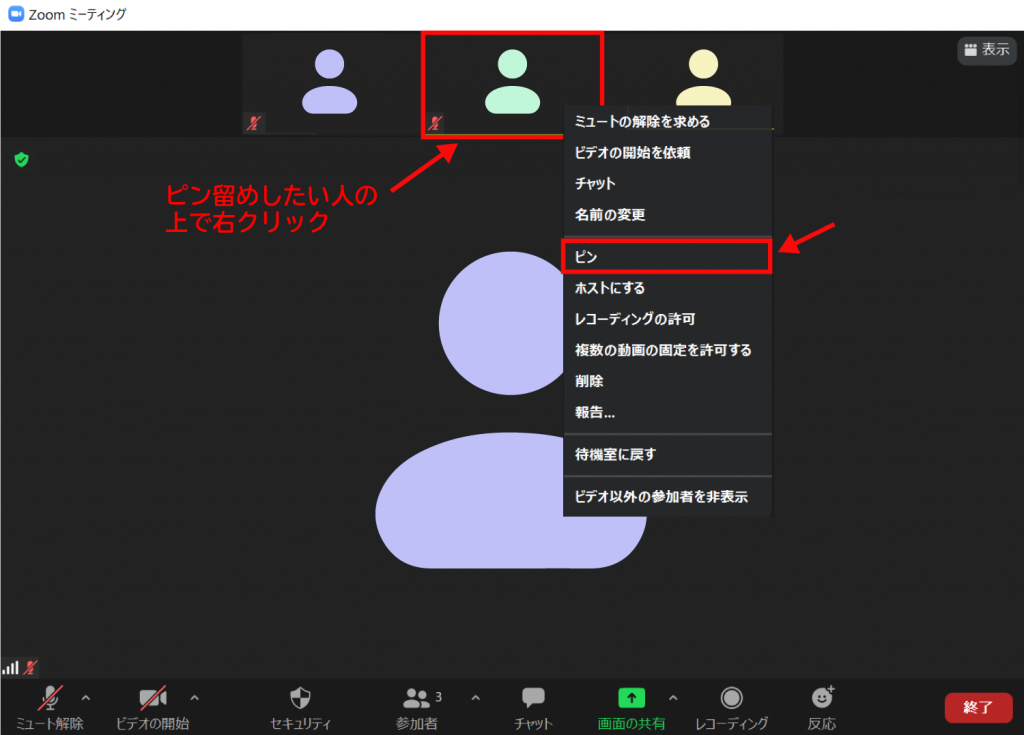
Task: Open the Chat bubble icon in toolbar
Action: click(533, 698)
